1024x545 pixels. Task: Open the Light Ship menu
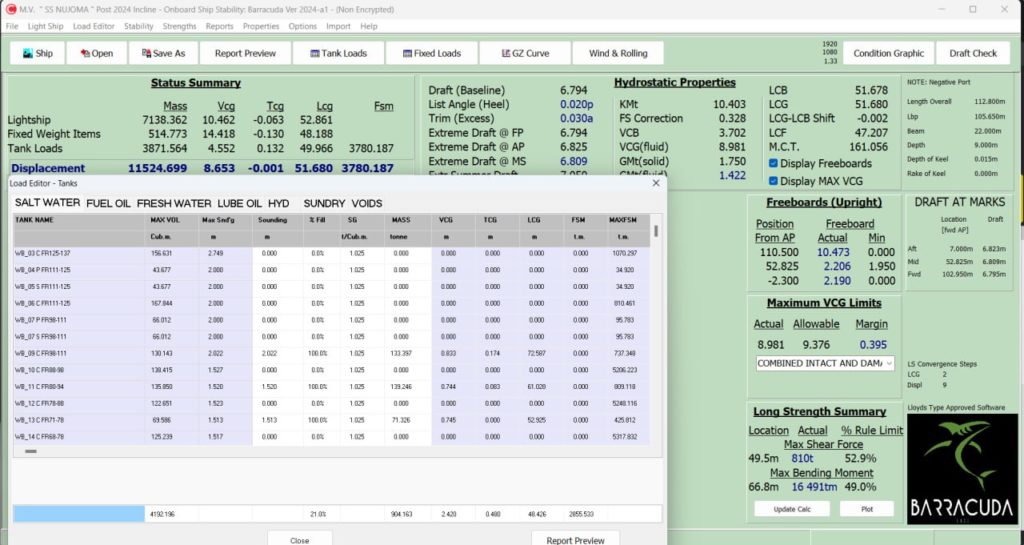(45, 26)
